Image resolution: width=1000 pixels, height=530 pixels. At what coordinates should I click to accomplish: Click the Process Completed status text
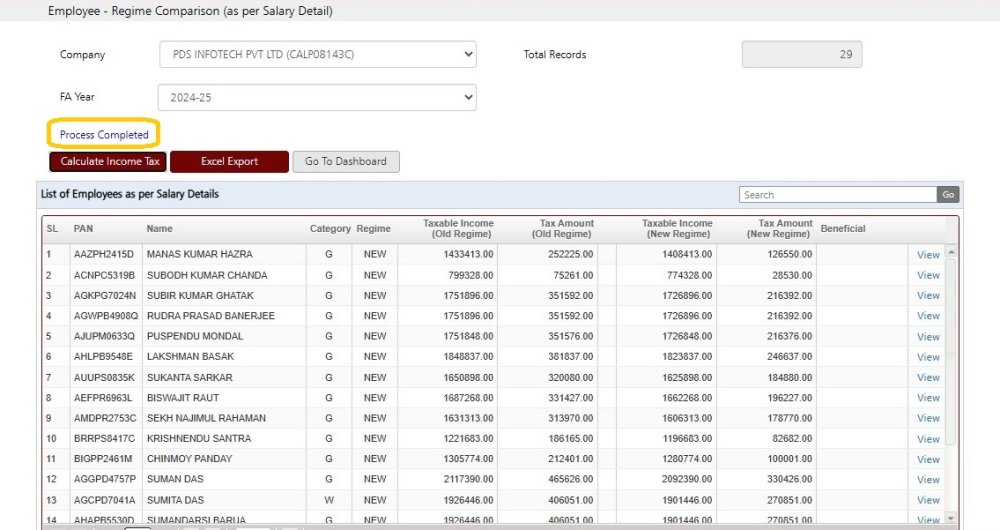104,135
